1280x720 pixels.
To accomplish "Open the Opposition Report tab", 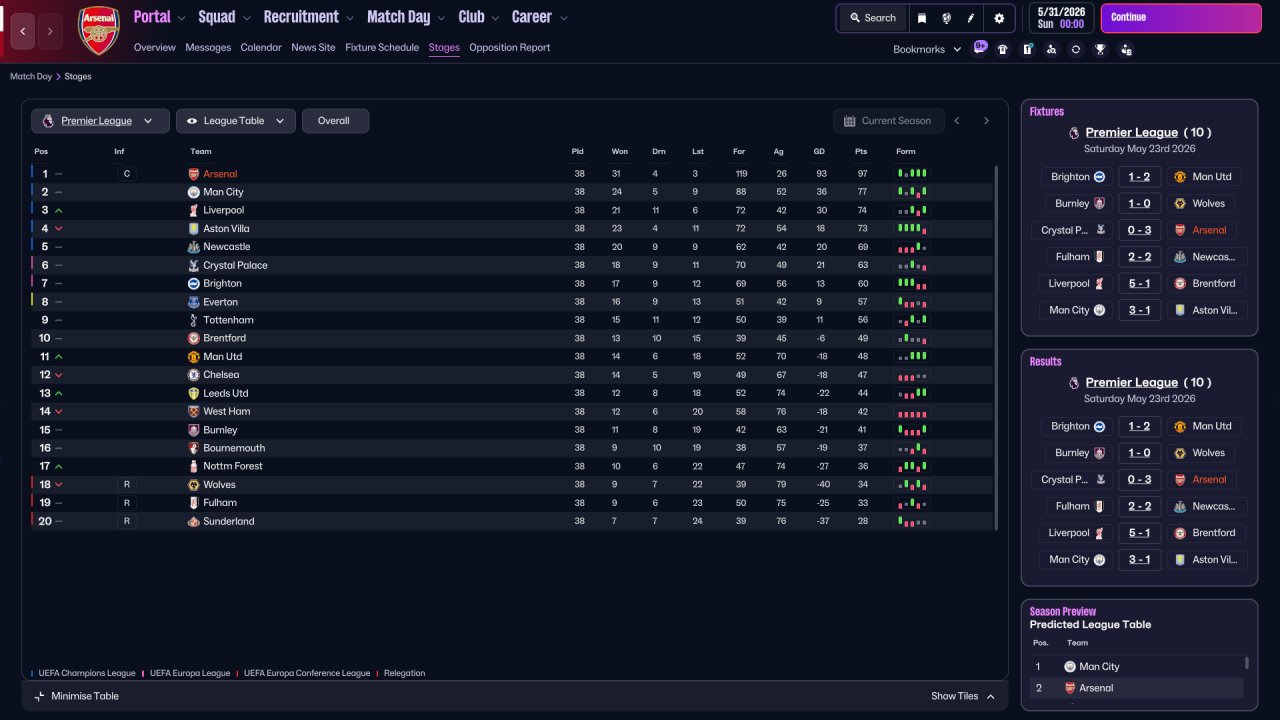I will pos(509,47).
